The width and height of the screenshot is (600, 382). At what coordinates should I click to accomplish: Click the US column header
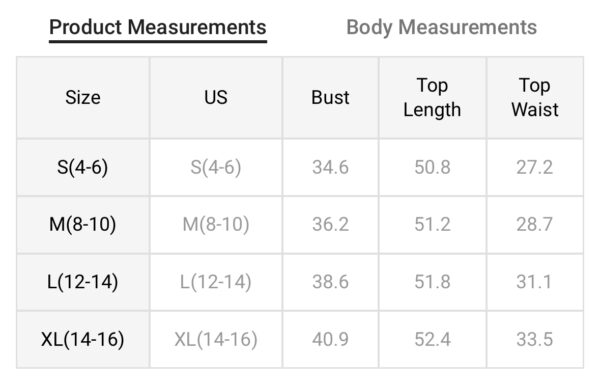[216, 97]
